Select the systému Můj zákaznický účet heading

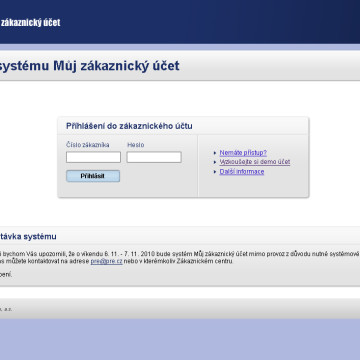(x=89, y=66)
